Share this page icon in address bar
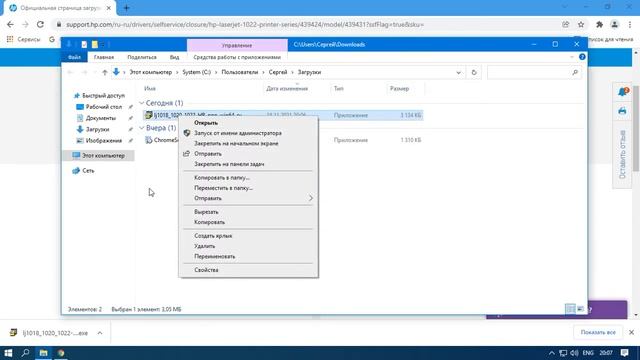Screen dimensions: 640x360 click(566, 24)
